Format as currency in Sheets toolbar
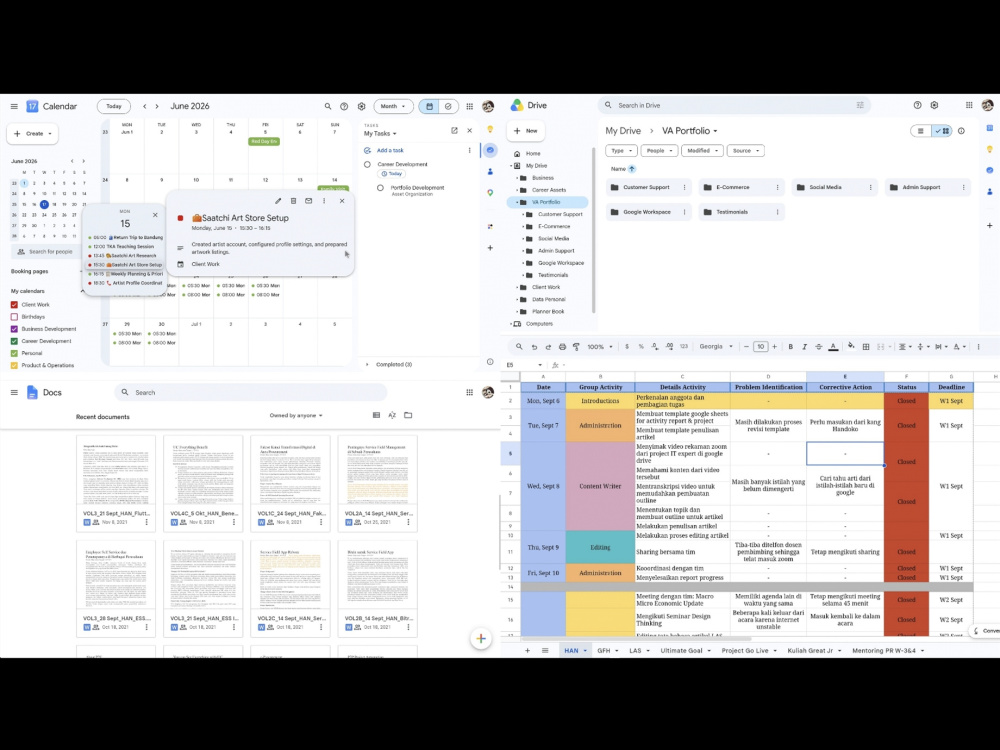 pyautogui.click(x=627, y=347)
